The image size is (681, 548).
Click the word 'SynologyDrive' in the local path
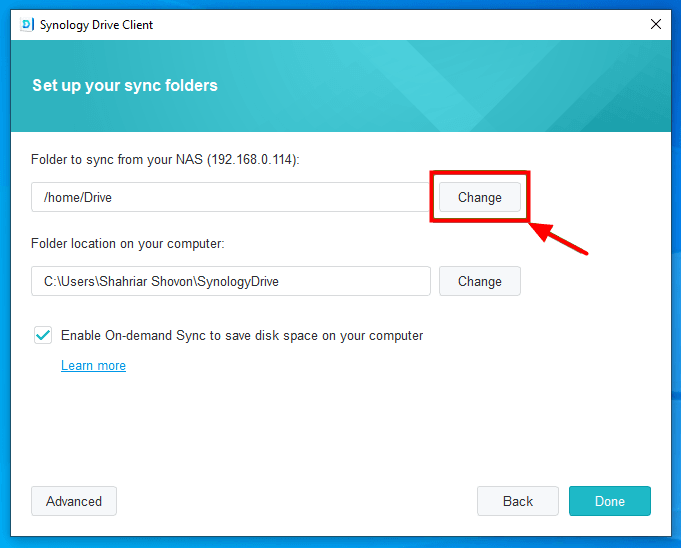[x=237, y=281]
